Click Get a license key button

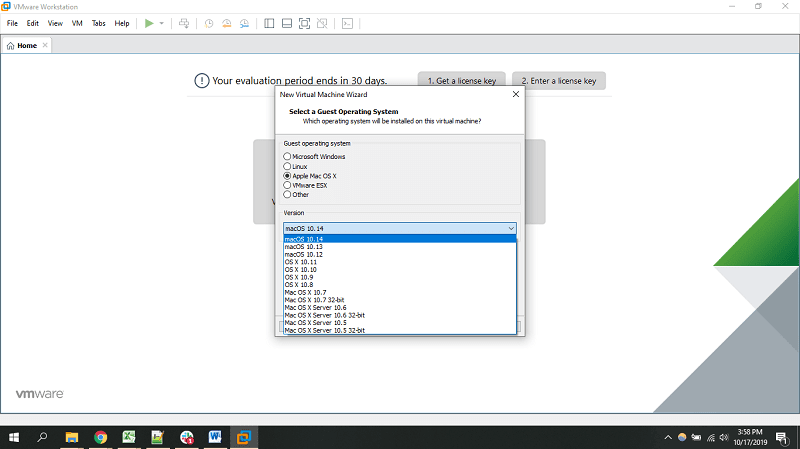462,81
